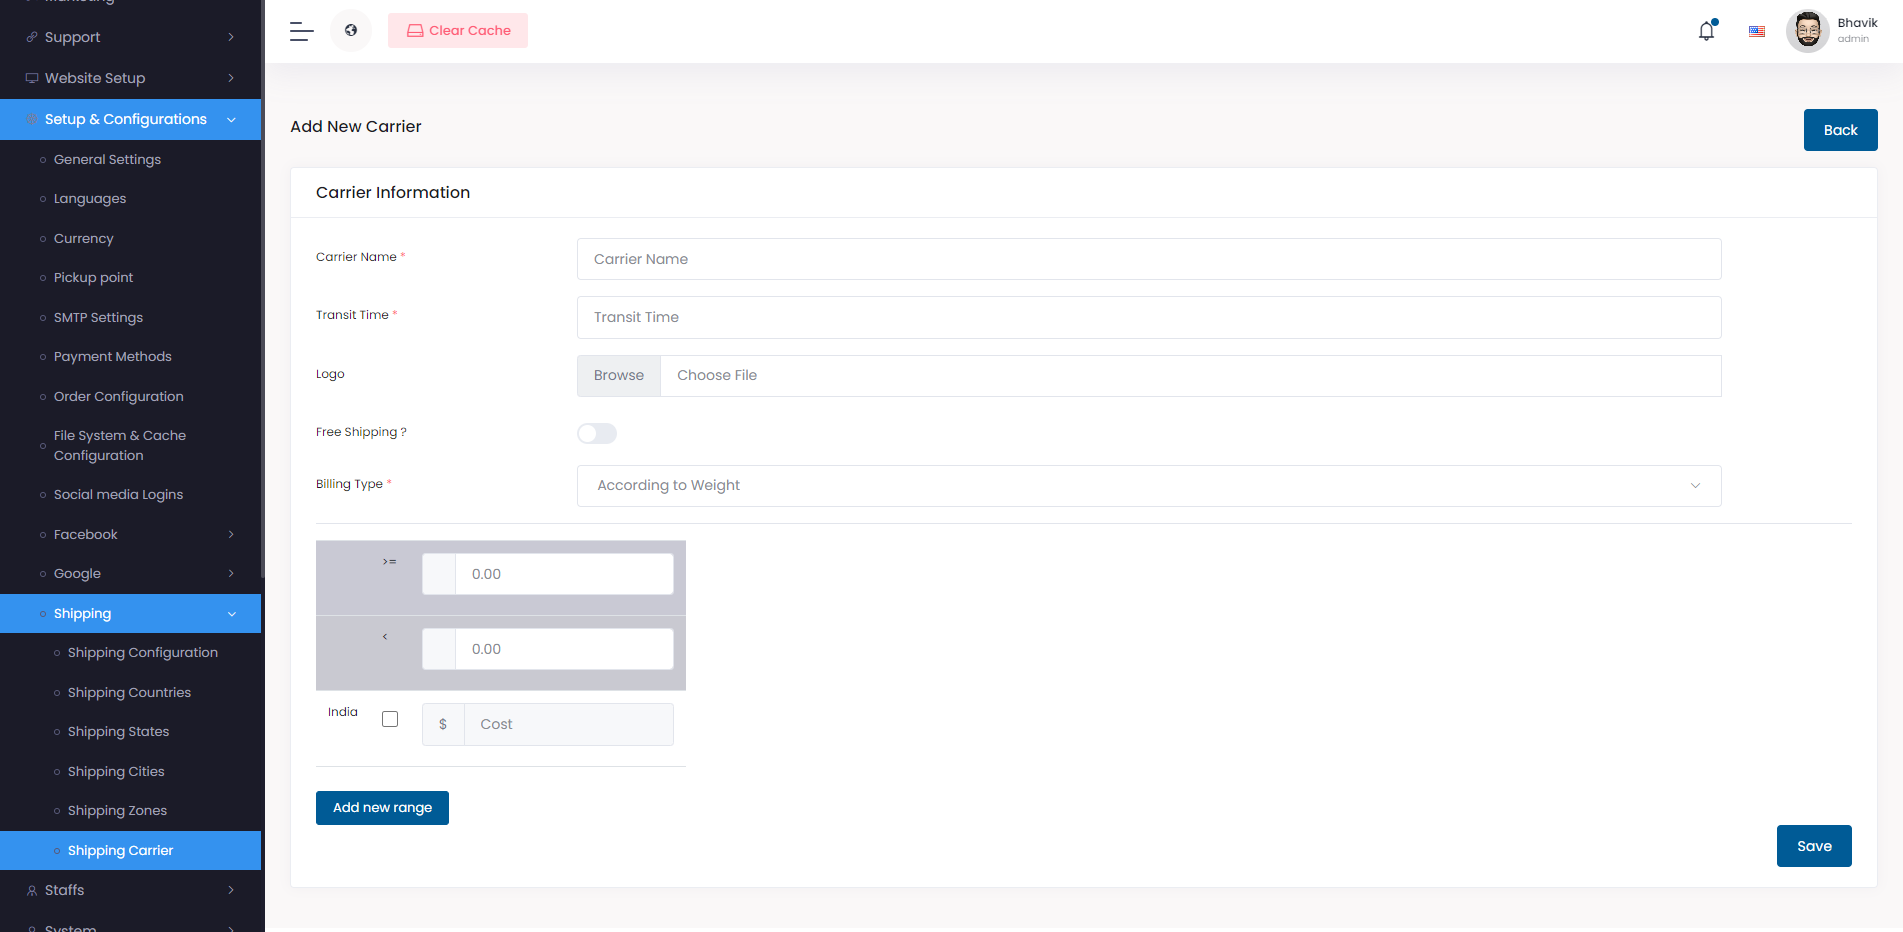
Task: Check the India zone checkbox
Action: click(390, 719)
